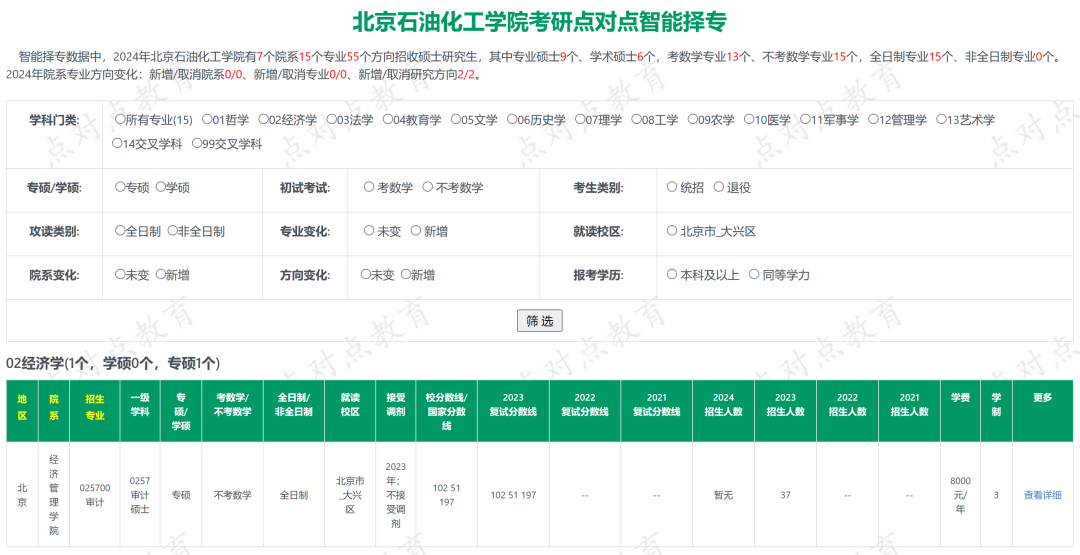Click the 2021 招生人数 header
Viewport: 1080px width, 555px height.
click(x=909, y=411)
